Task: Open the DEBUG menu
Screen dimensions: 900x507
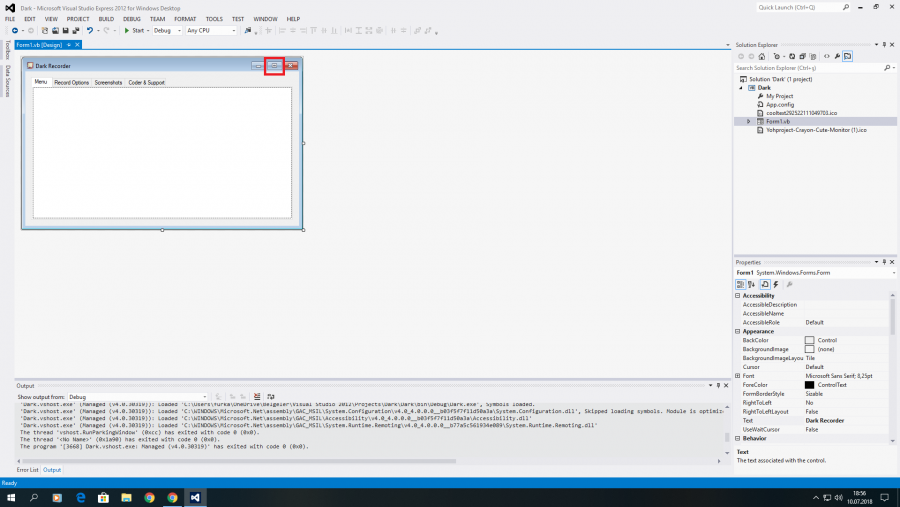Action: (x=131, y=19)
